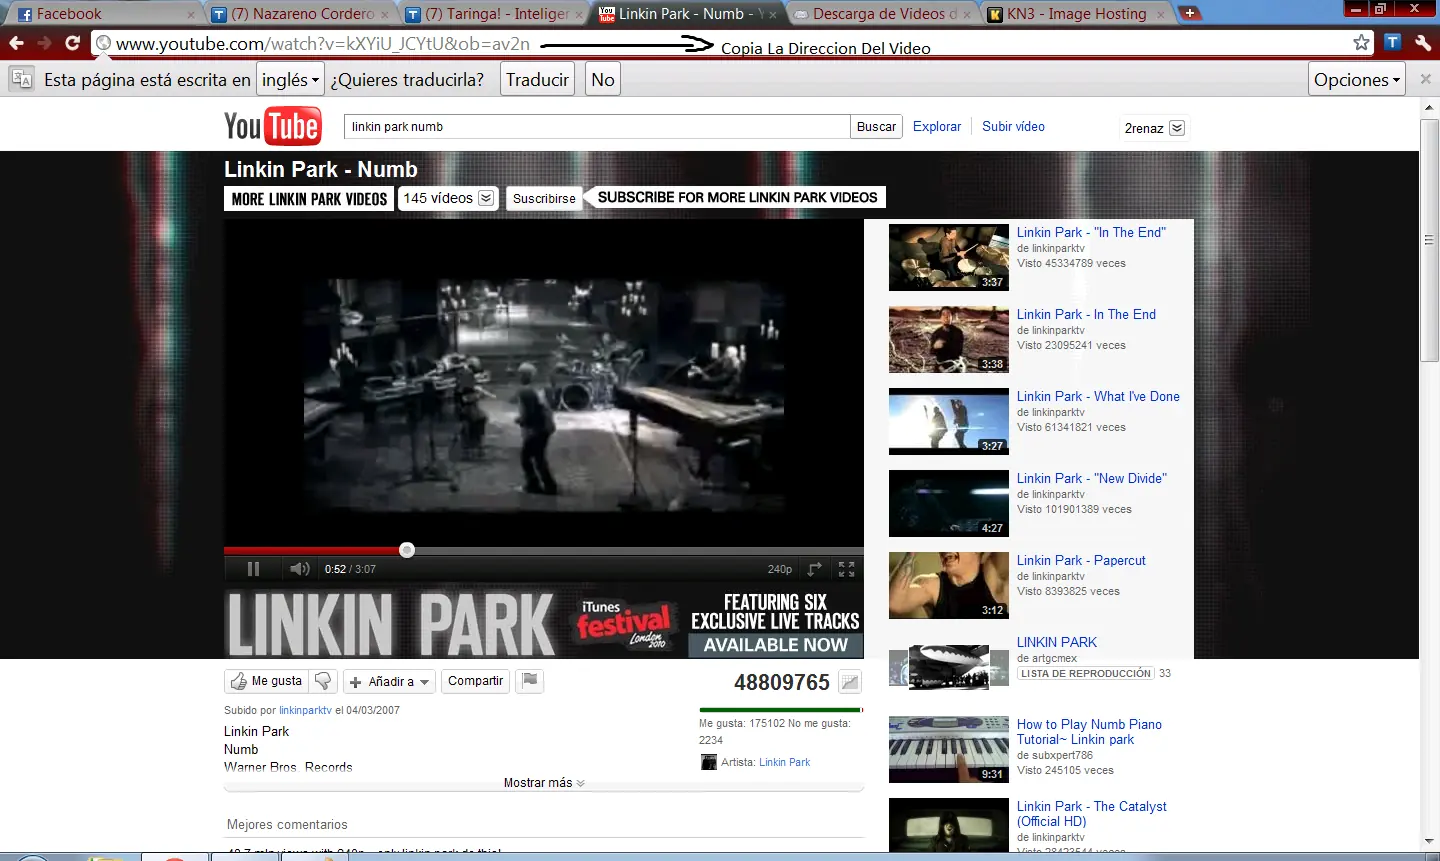Open the 'linkinparktv' uploader link

pos(305,710)
